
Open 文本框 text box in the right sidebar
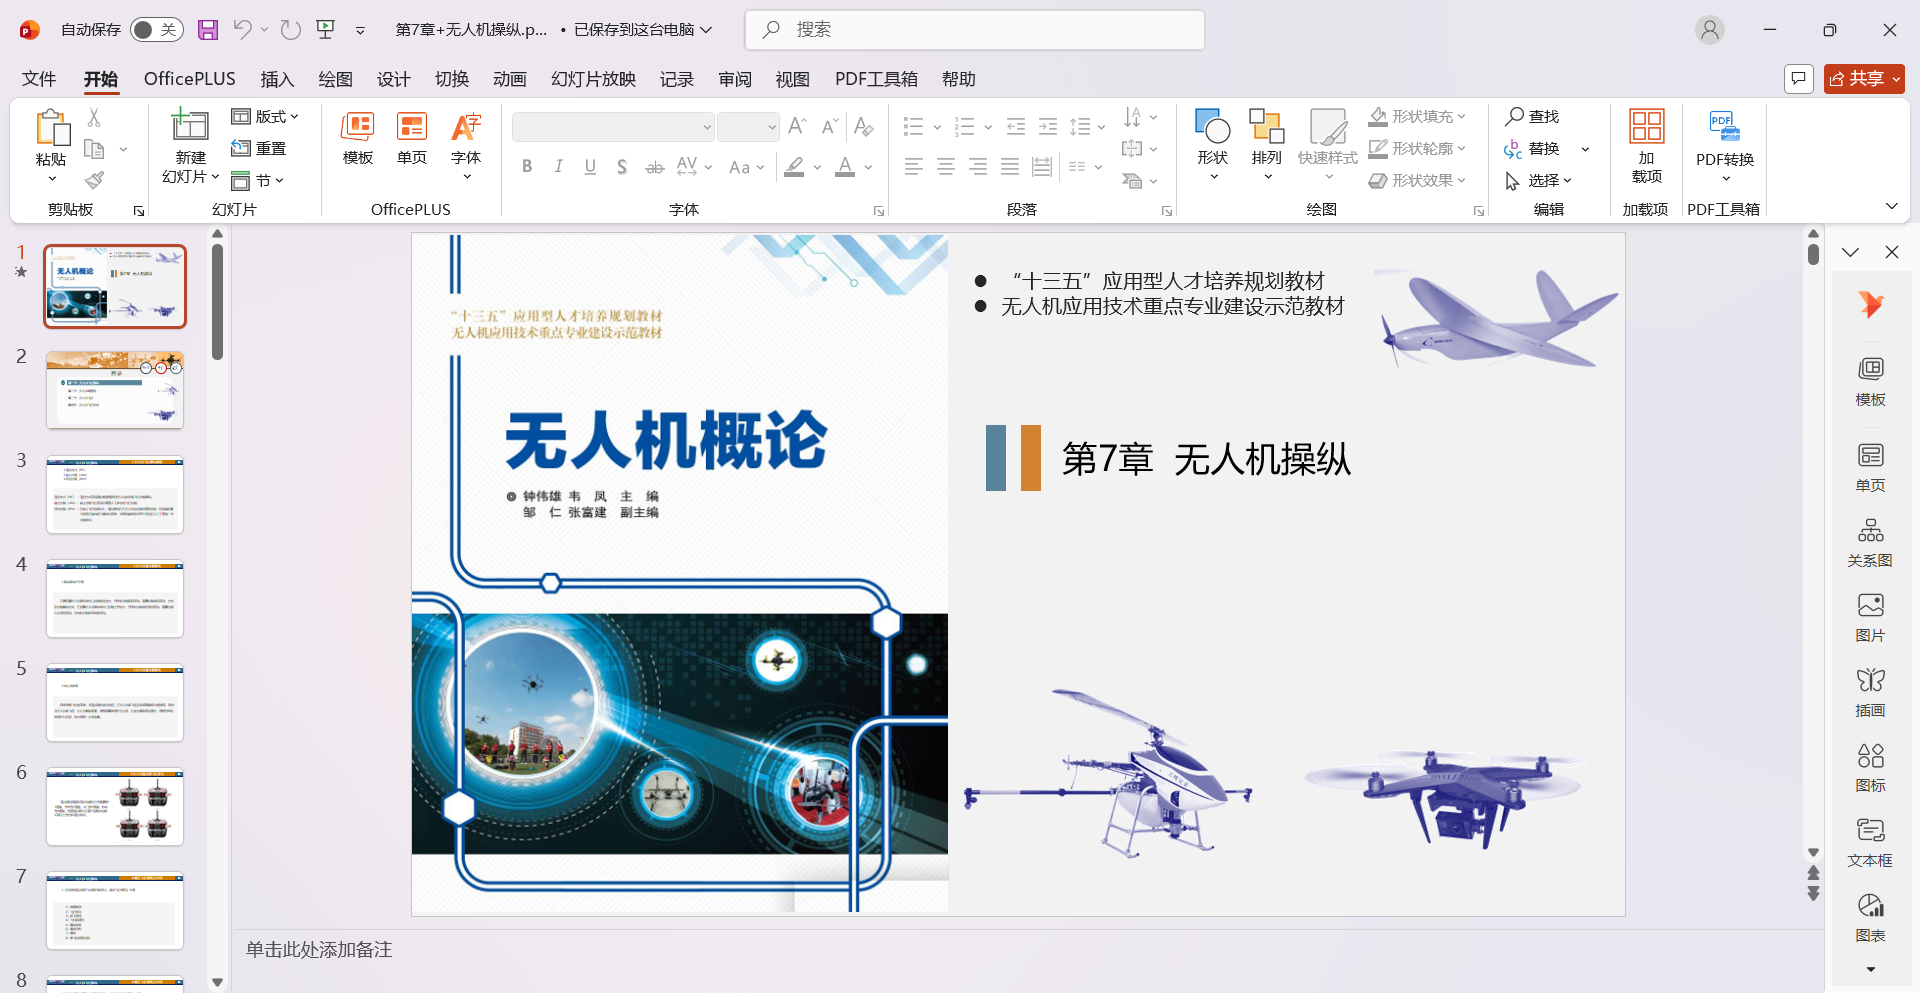1870,842
